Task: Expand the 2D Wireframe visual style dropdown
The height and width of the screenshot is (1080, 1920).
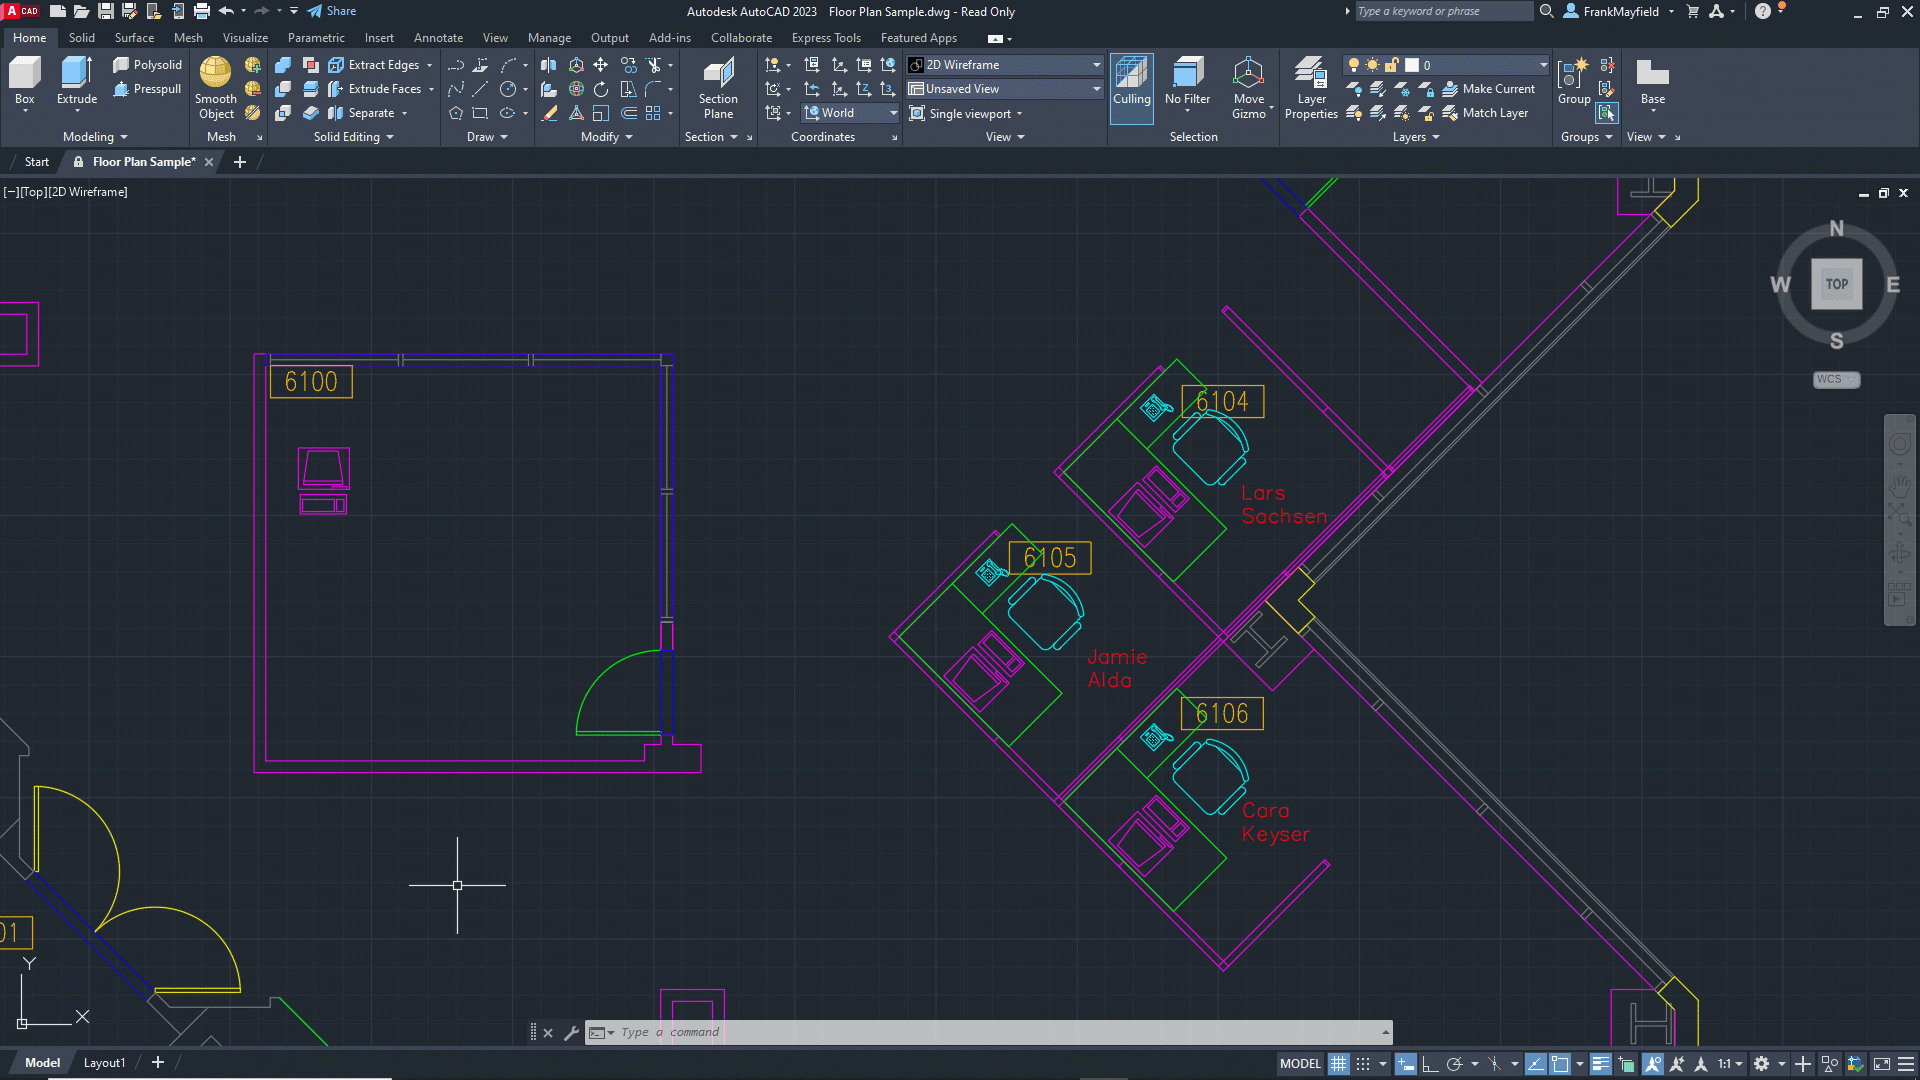Action: click(x=1096, y=65)
